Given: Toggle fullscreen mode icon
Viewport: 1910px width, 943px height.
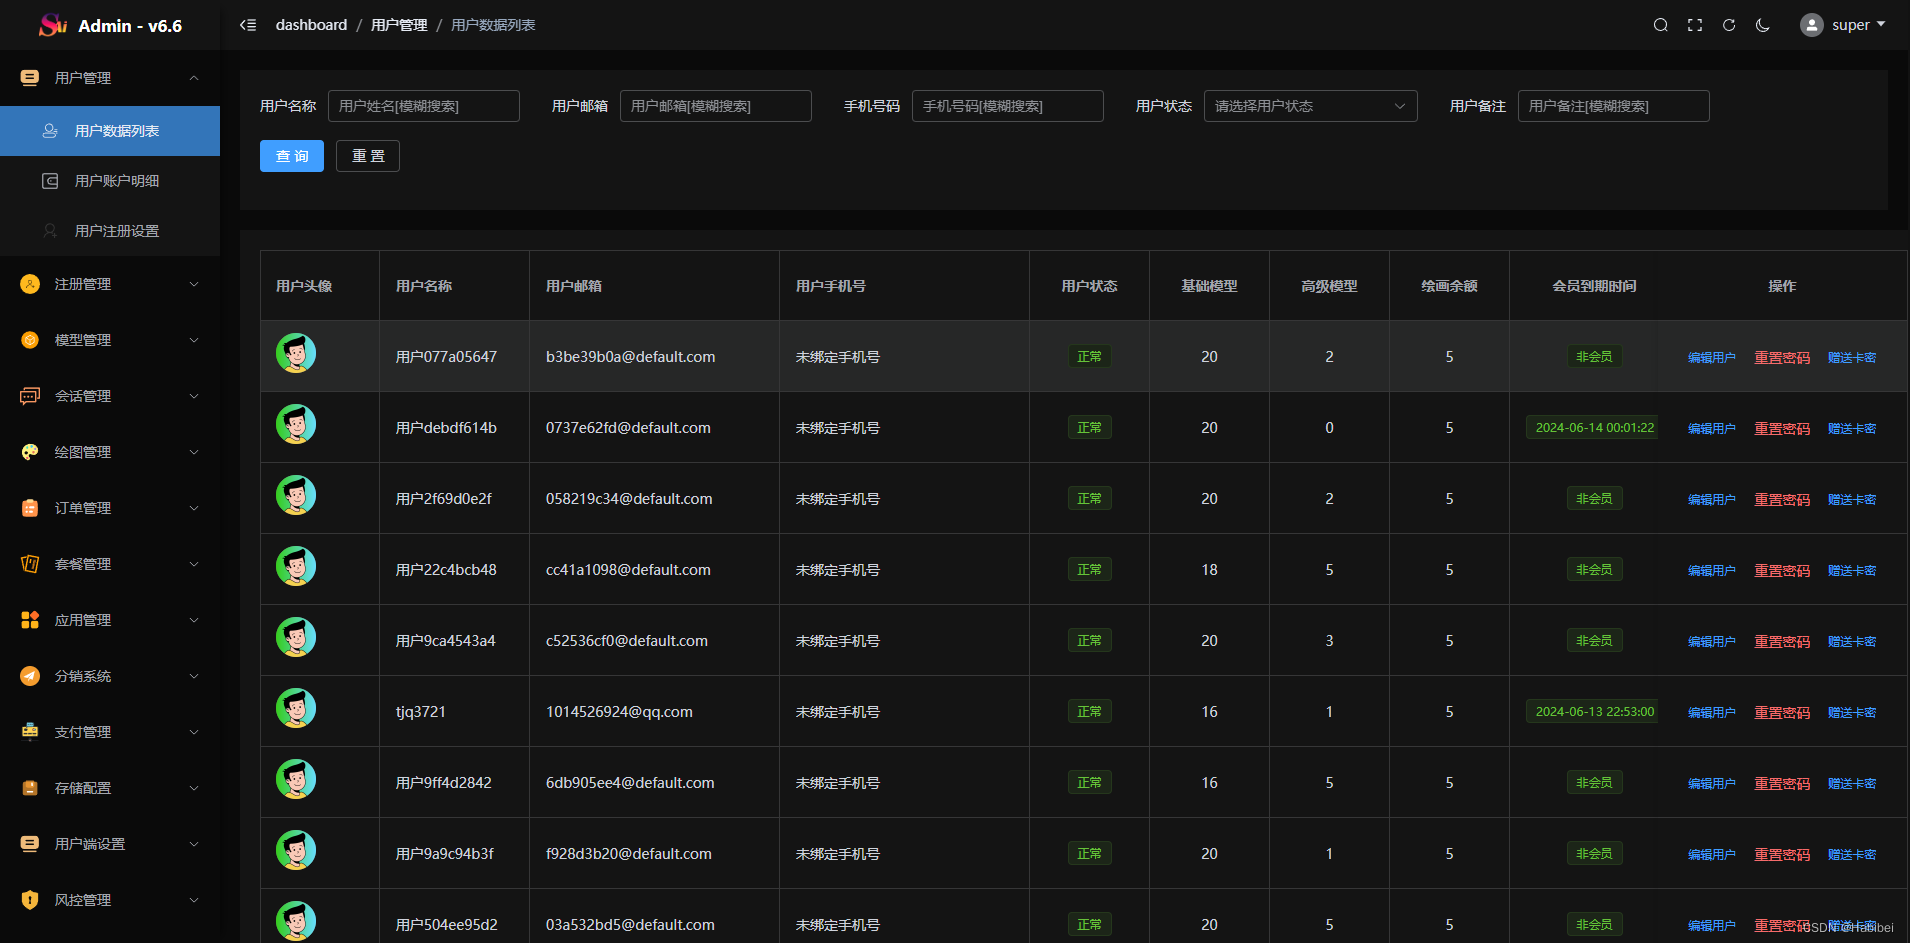Looking at the screenshot, I should (1695, 25).
